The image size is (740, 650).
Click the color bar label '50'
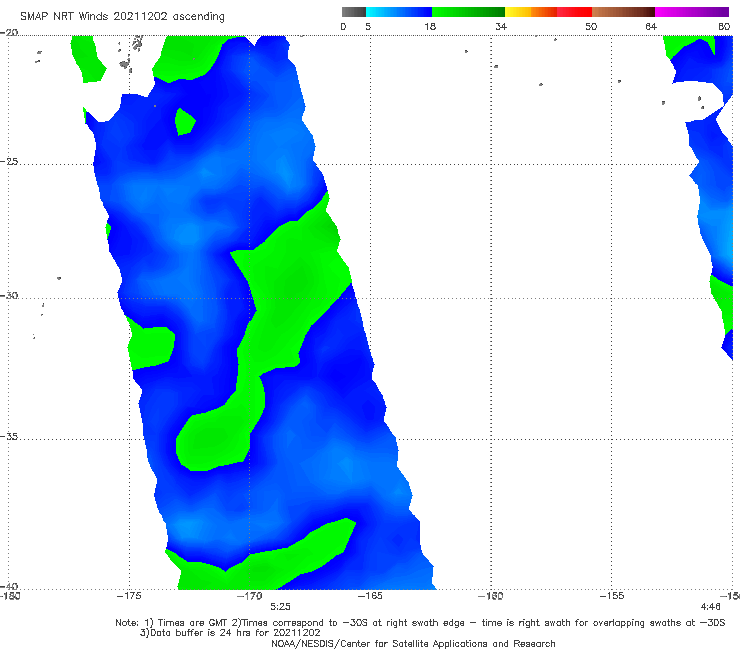point(591,26)
